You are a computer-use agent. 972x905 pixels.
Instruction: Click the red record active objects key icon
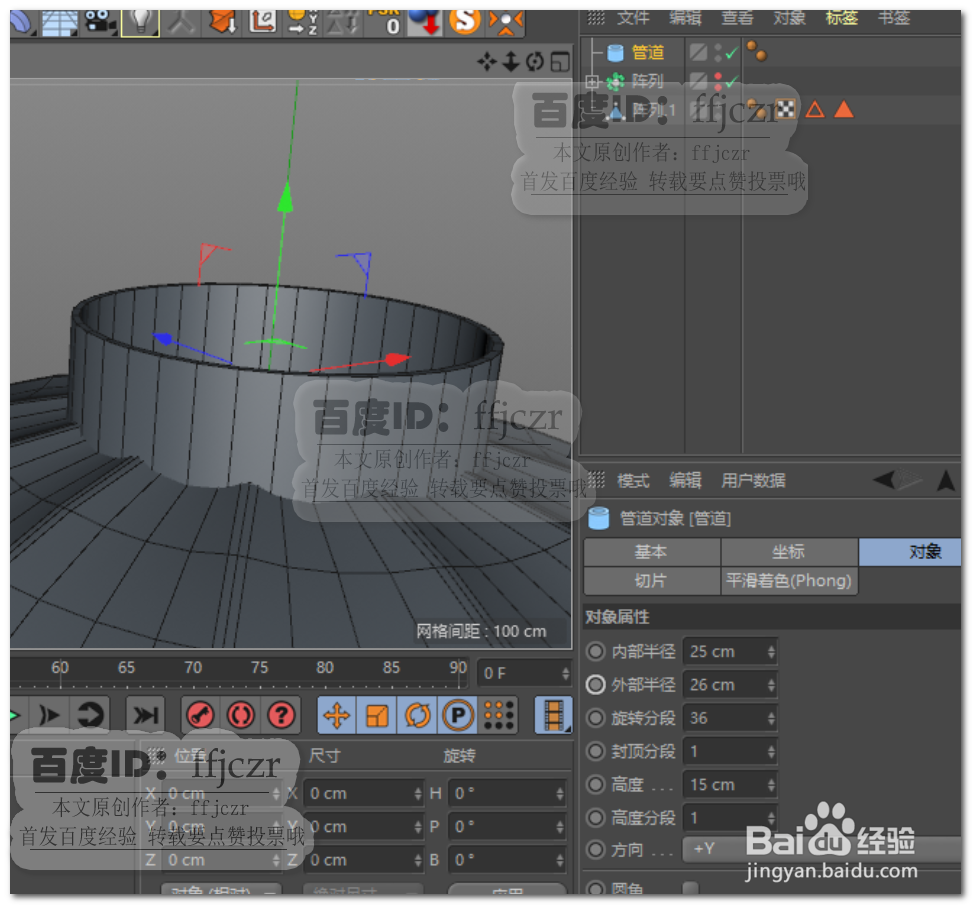(200, 715)
